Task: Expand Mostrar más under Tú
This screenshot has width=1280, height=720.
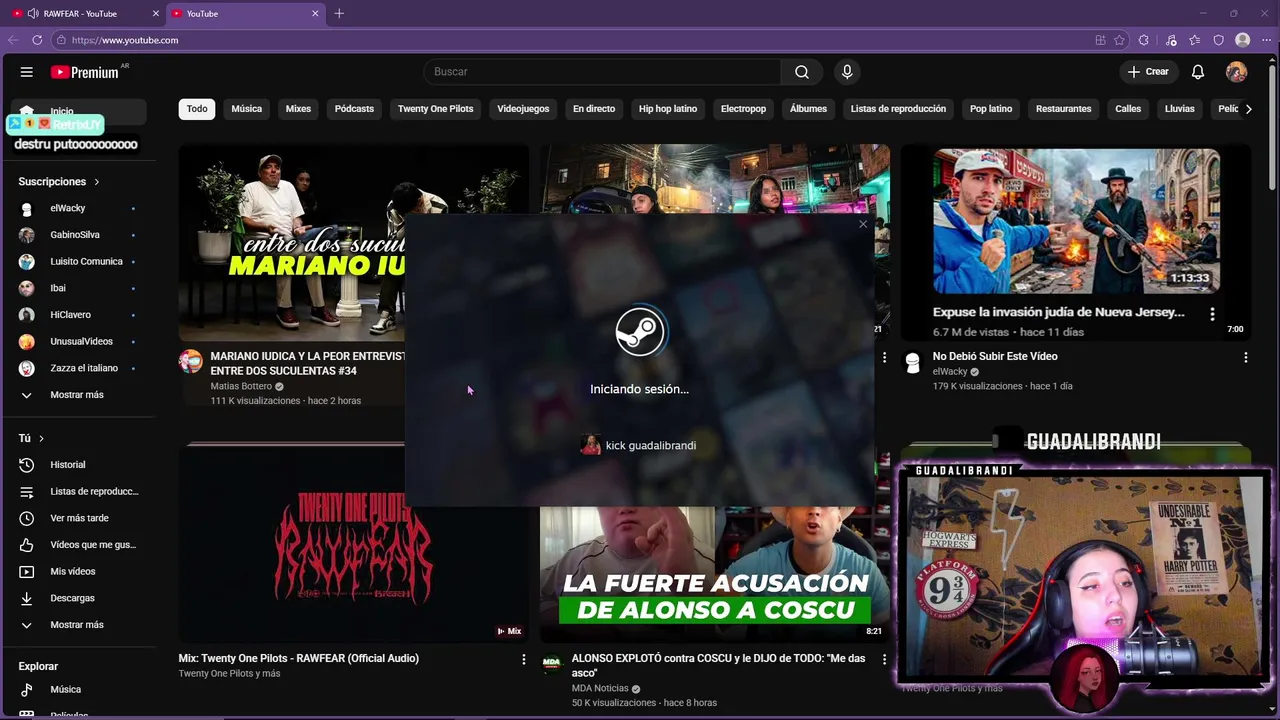Action: click(x=81, y=625)
